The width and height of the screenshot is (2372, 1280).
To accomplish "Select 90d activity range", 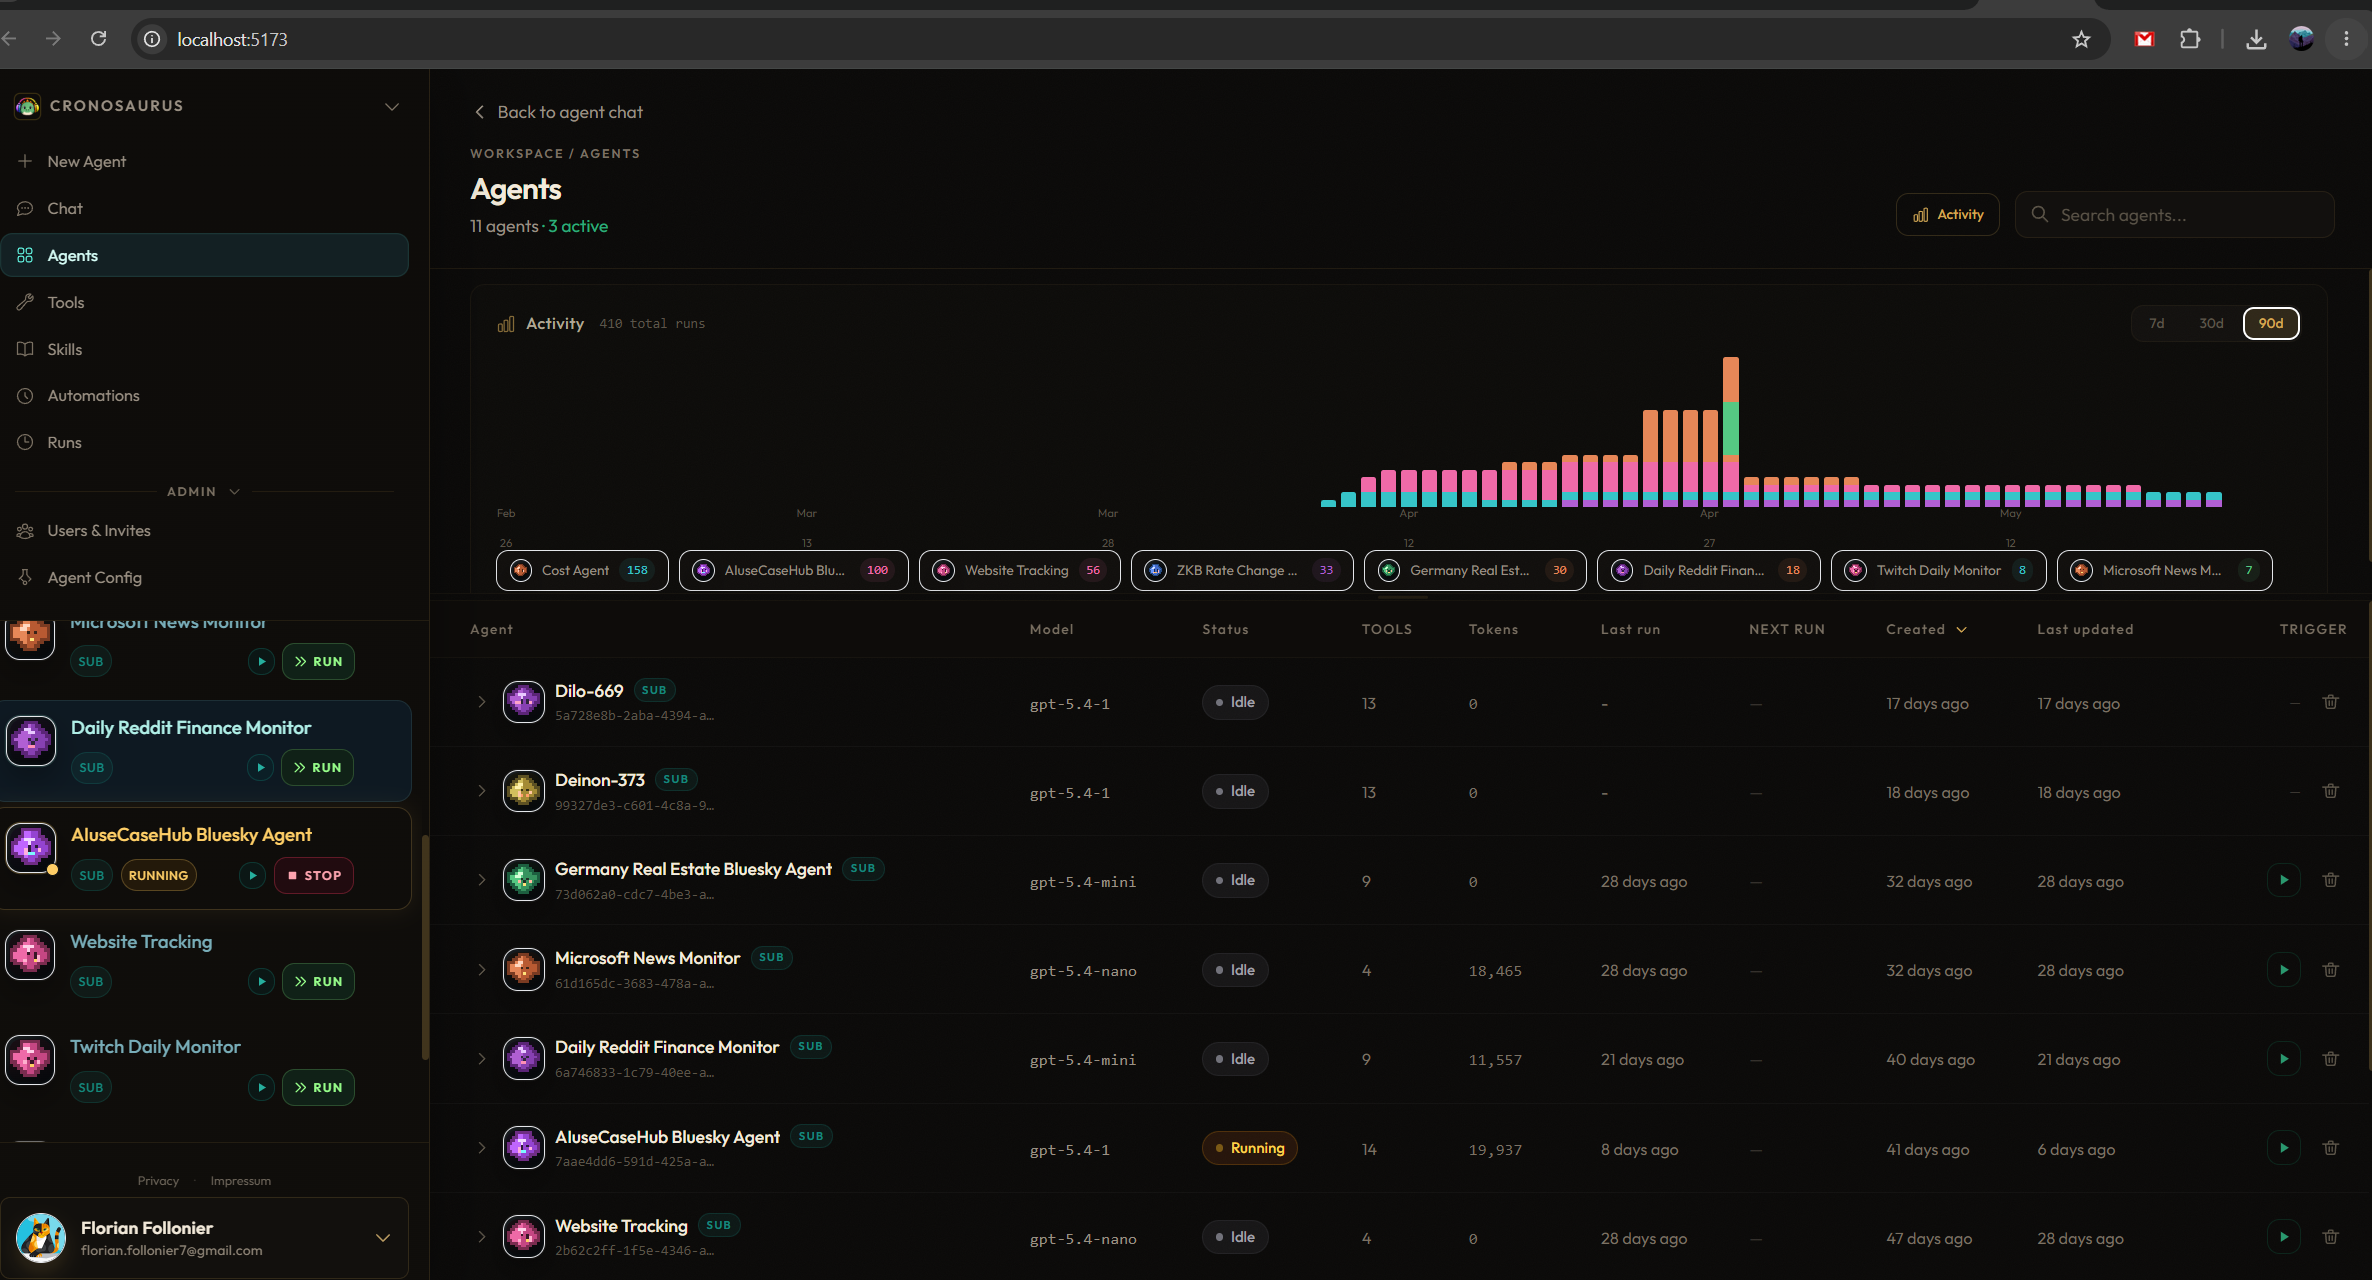I will pos(2271,323).
